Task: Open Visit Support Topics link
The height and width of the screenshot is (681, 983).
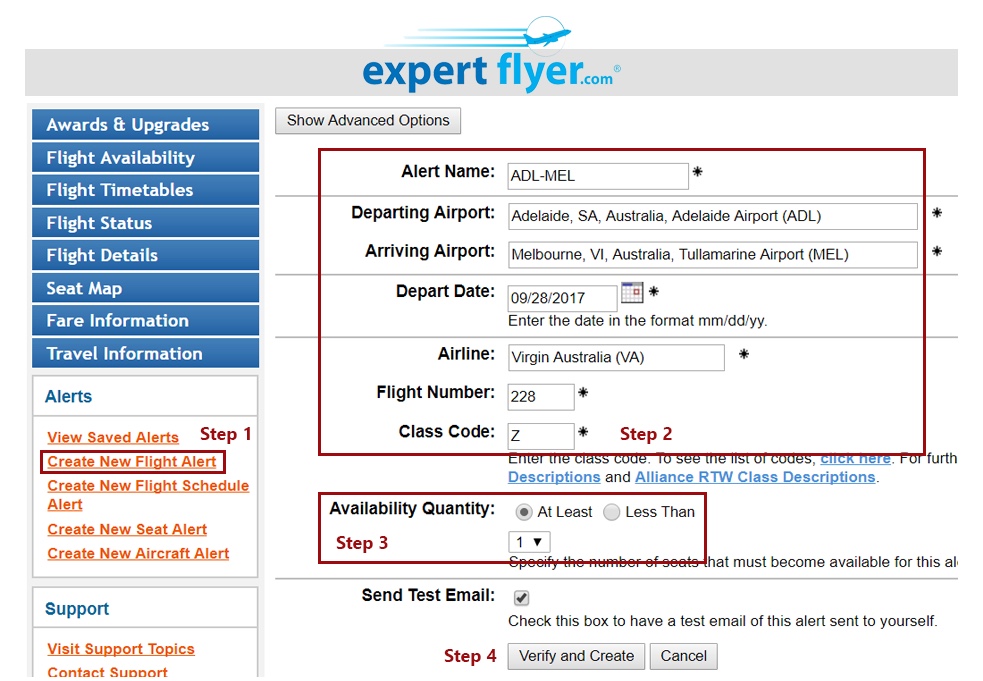Action: pyautogui.click(x=121, y=648)
